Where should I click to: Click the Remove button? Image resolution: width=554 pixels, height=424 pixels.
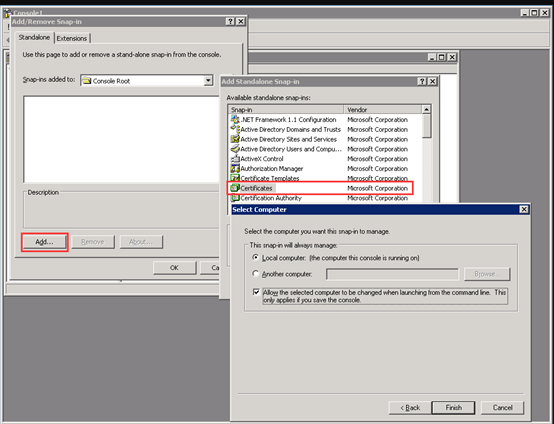click(x=93, y=242)
